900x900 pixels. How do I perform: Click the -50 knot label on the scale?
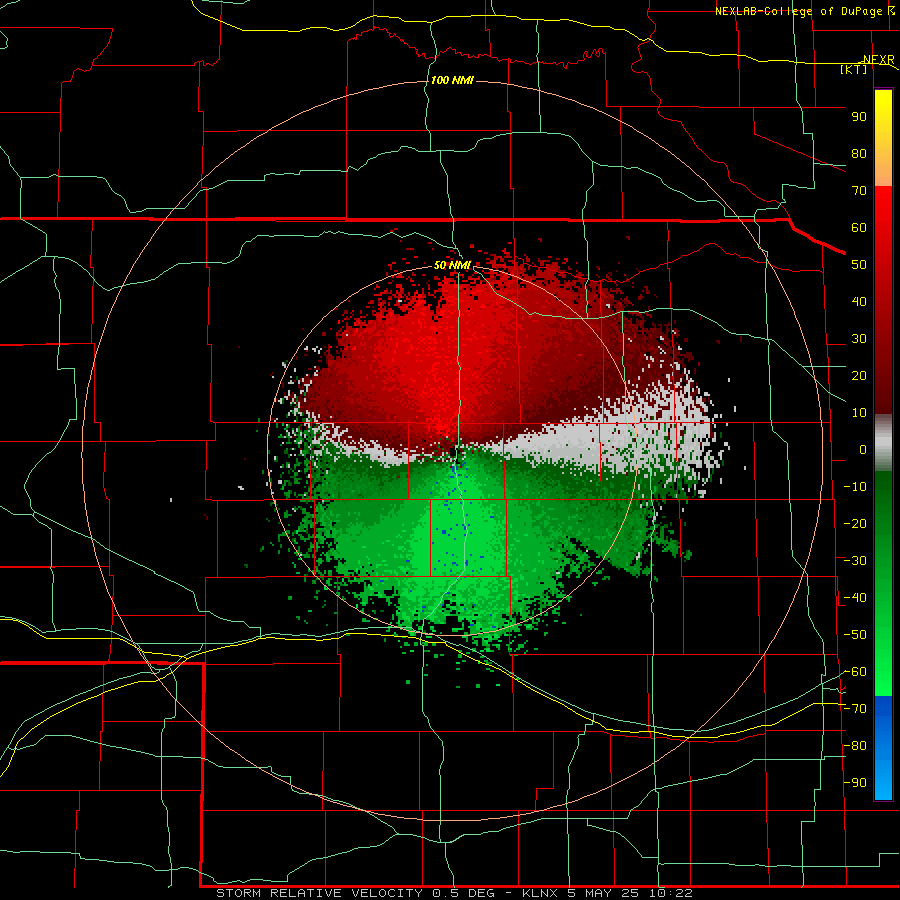point(855,635)
